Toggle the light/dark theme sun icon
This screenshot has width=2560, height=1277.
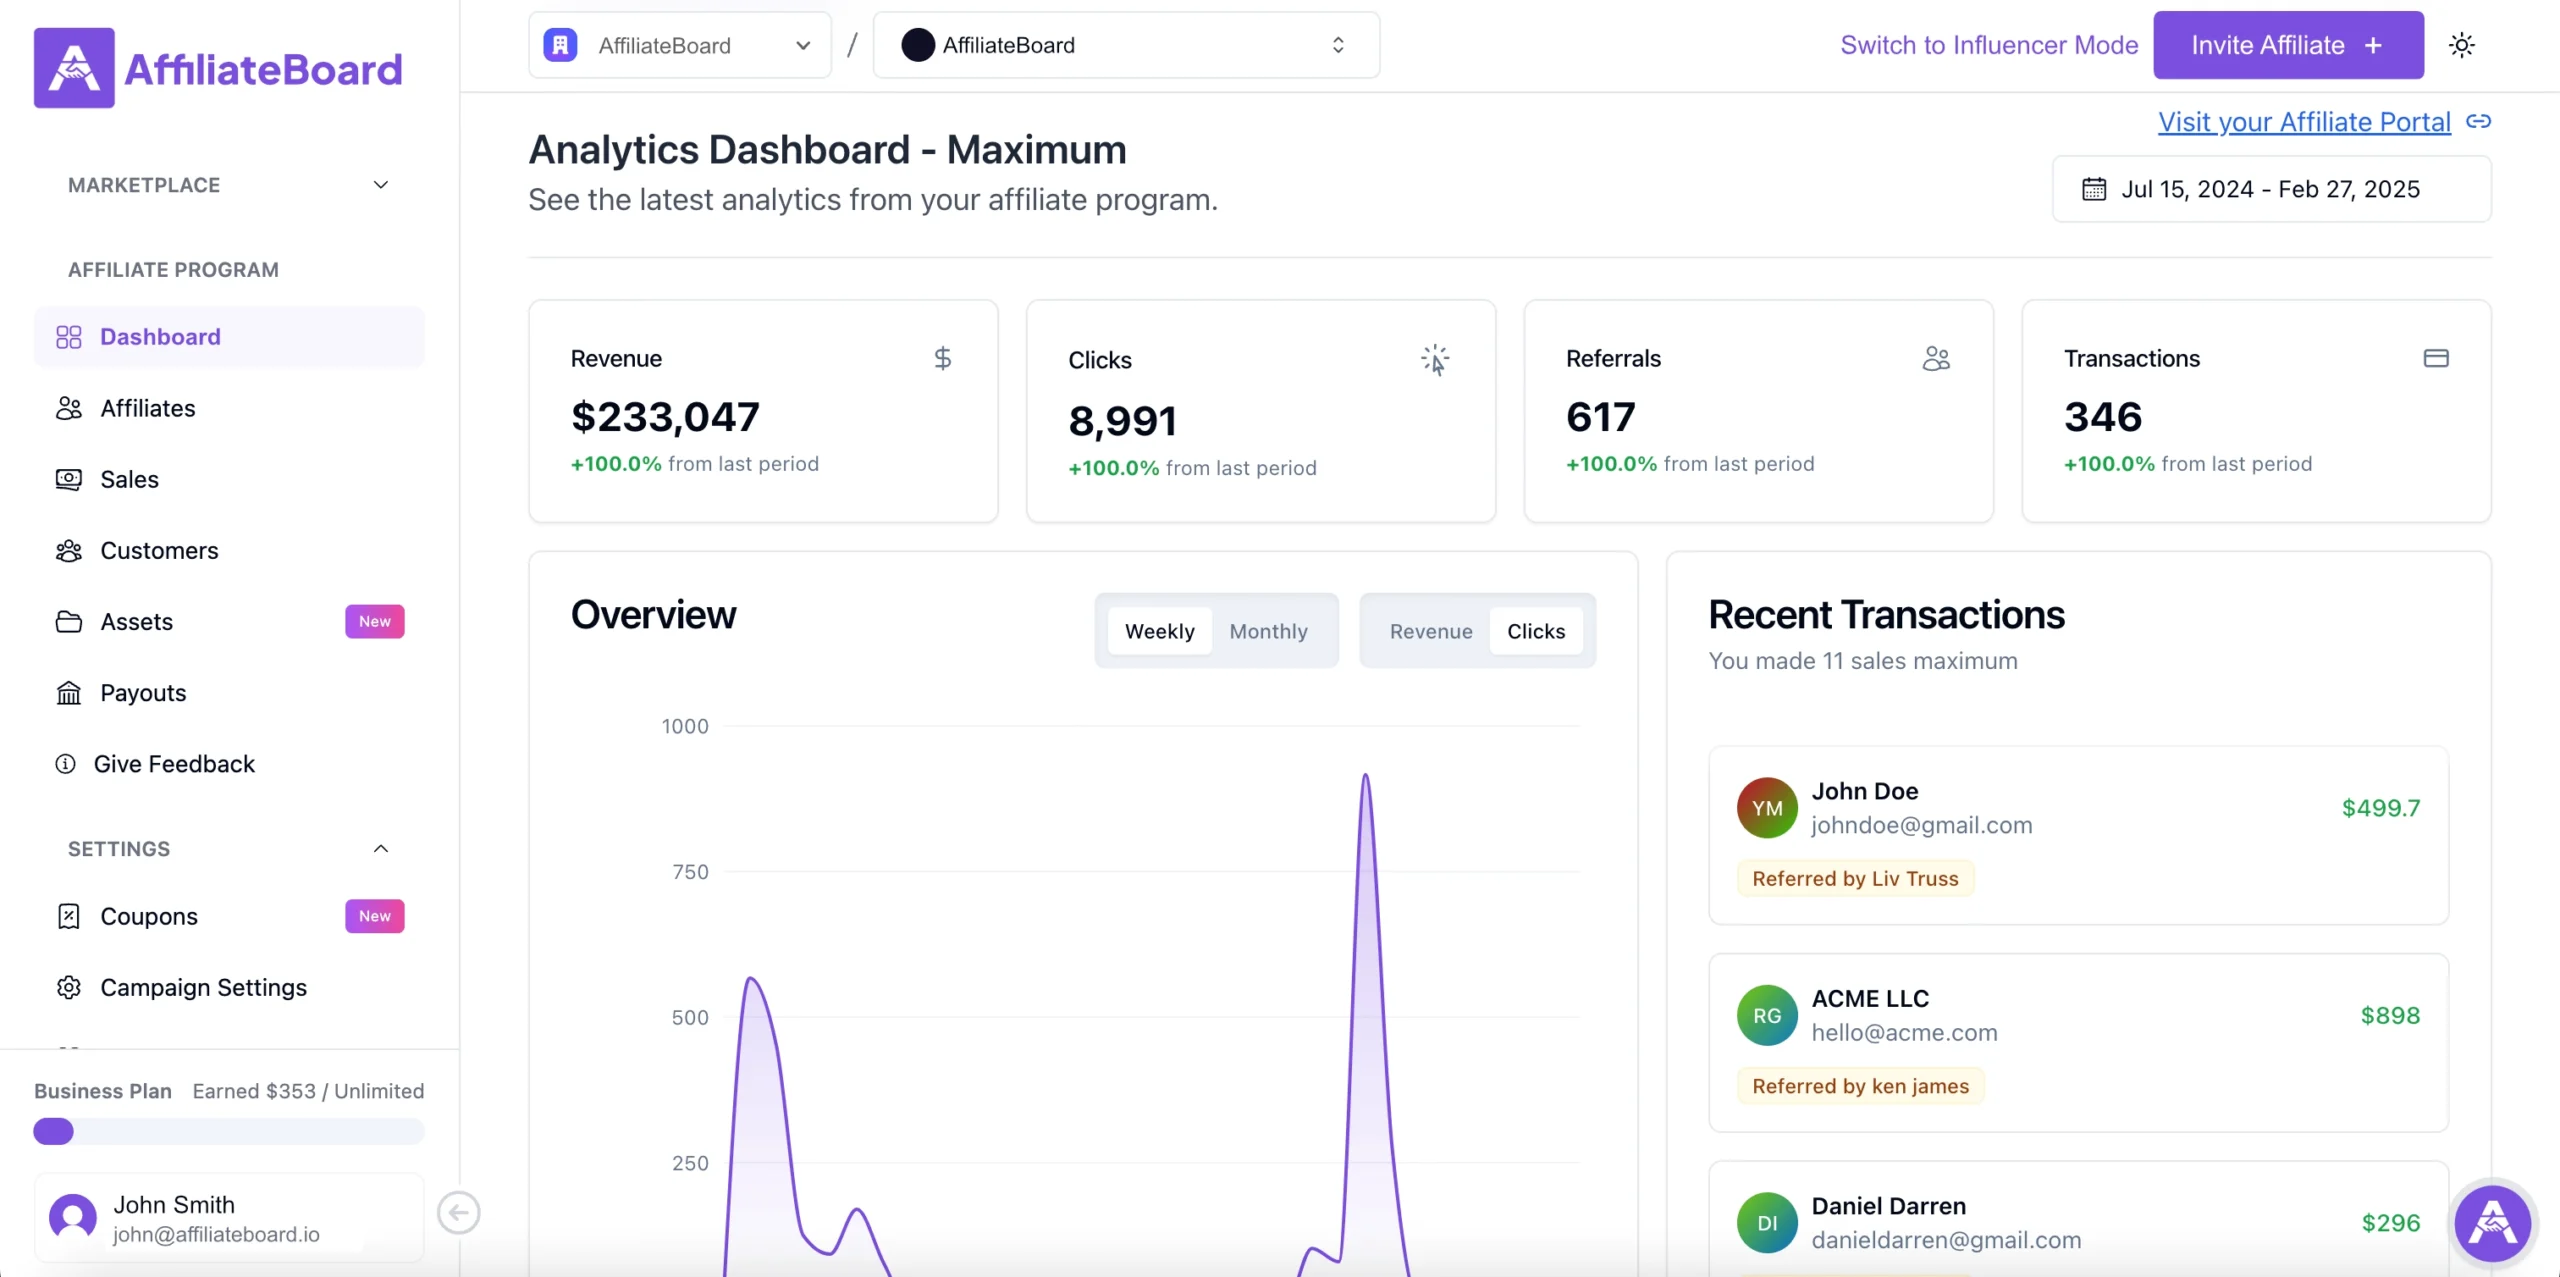pyautogui.click(x=2462, y=45)
